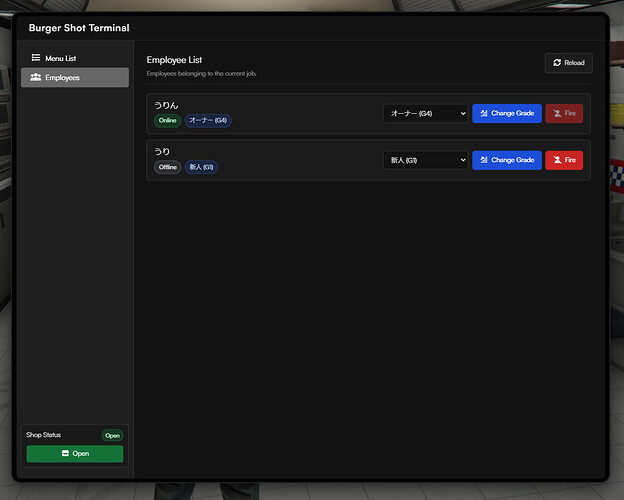The image size is (624, 500).
Task: Change Grade for employee うり
Action: 507,160
